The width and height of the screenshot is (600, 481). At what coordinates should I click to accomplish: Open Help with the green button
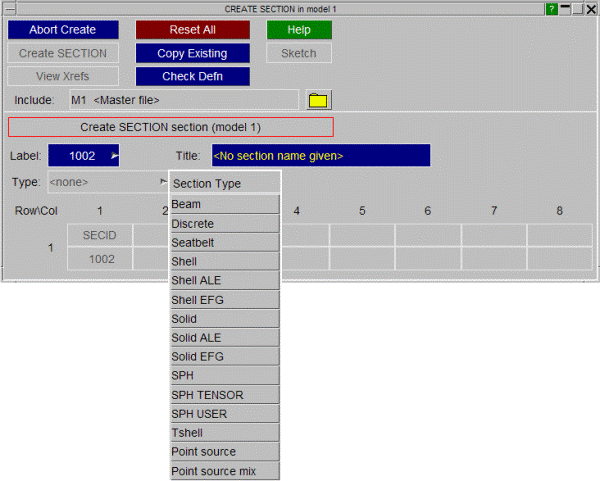[x=299, y=30]
